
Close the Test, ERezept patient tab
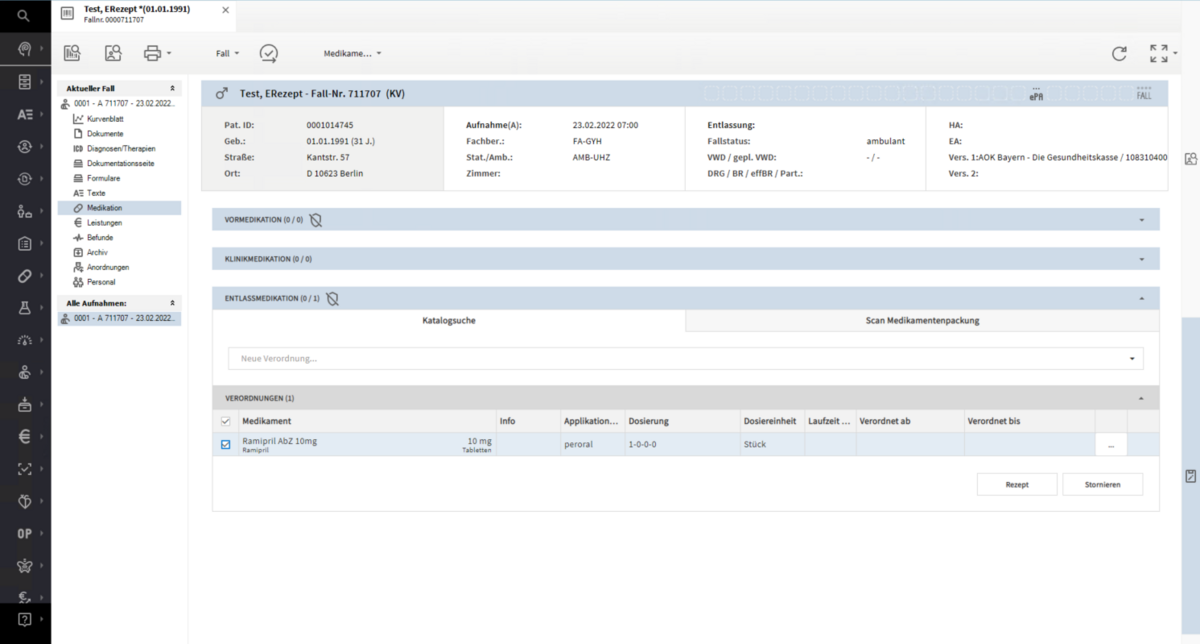225,11
